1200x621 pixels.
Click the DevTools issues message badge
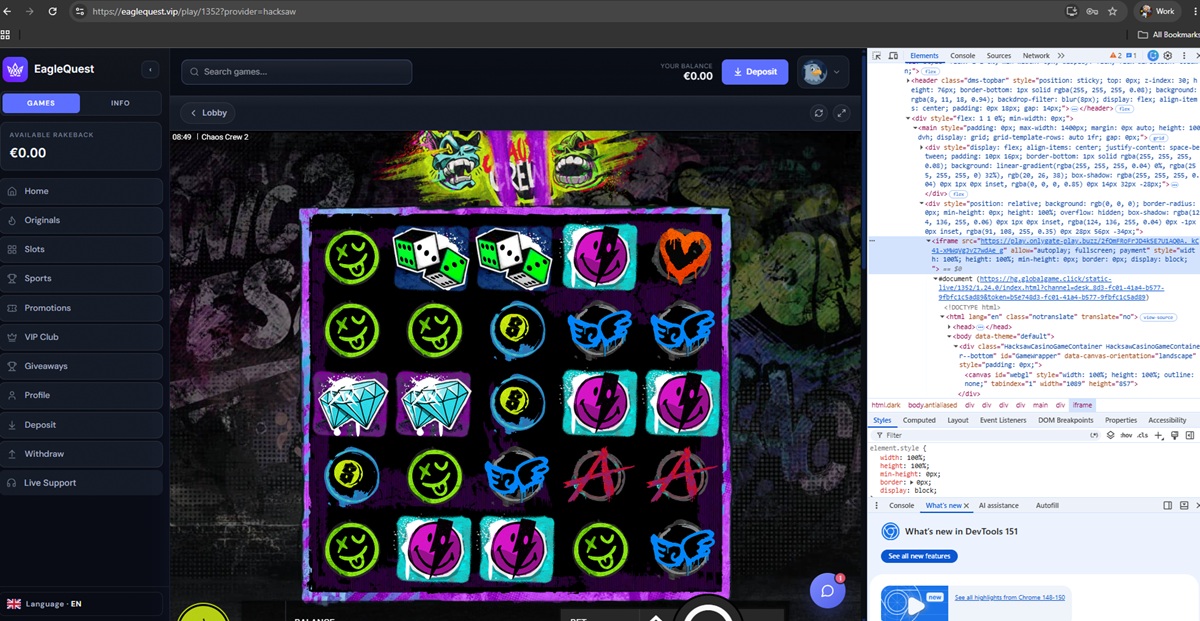(1131, 56)
